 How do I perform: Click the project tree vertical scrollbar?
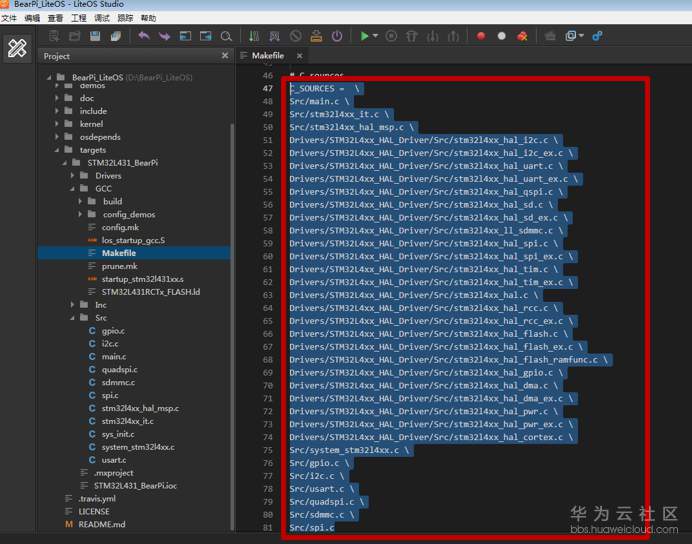point(232,326)
